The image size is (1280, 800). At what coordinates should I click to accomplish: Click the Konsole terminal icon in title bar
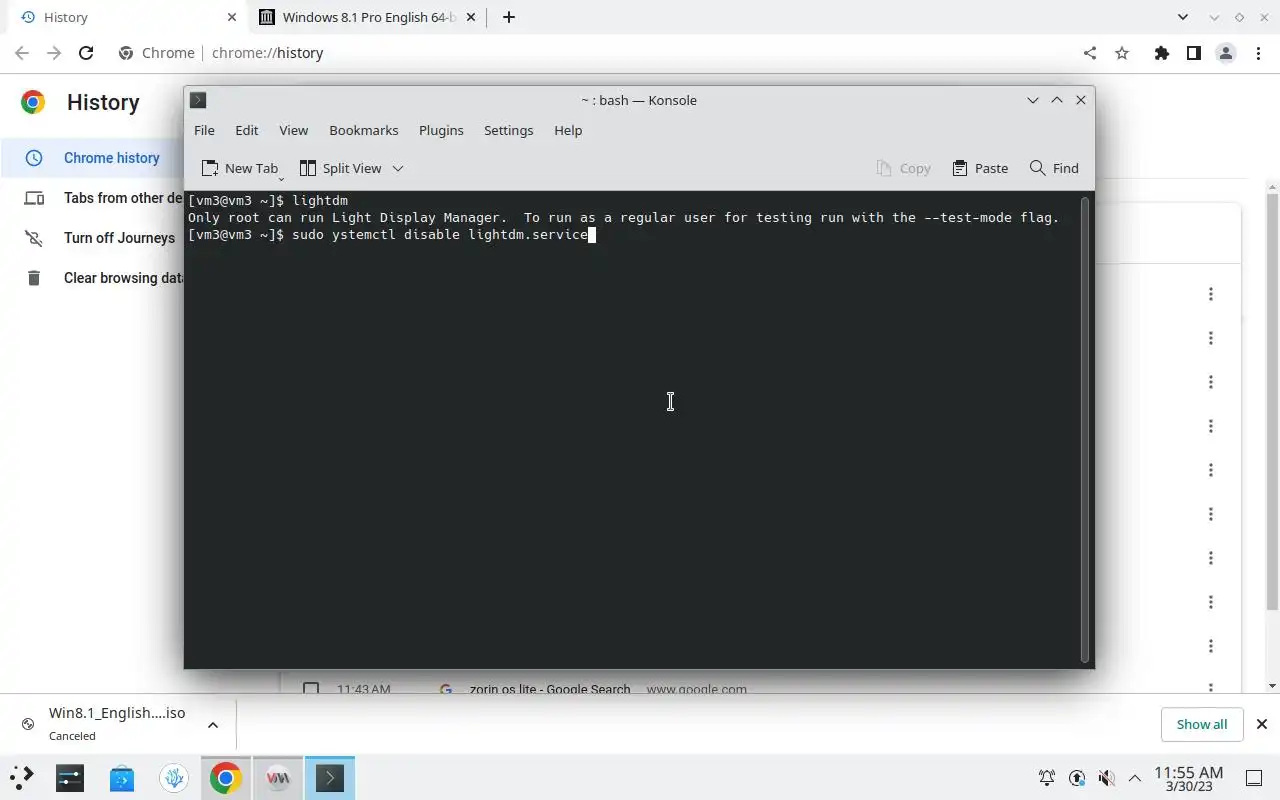pos(198,100)
